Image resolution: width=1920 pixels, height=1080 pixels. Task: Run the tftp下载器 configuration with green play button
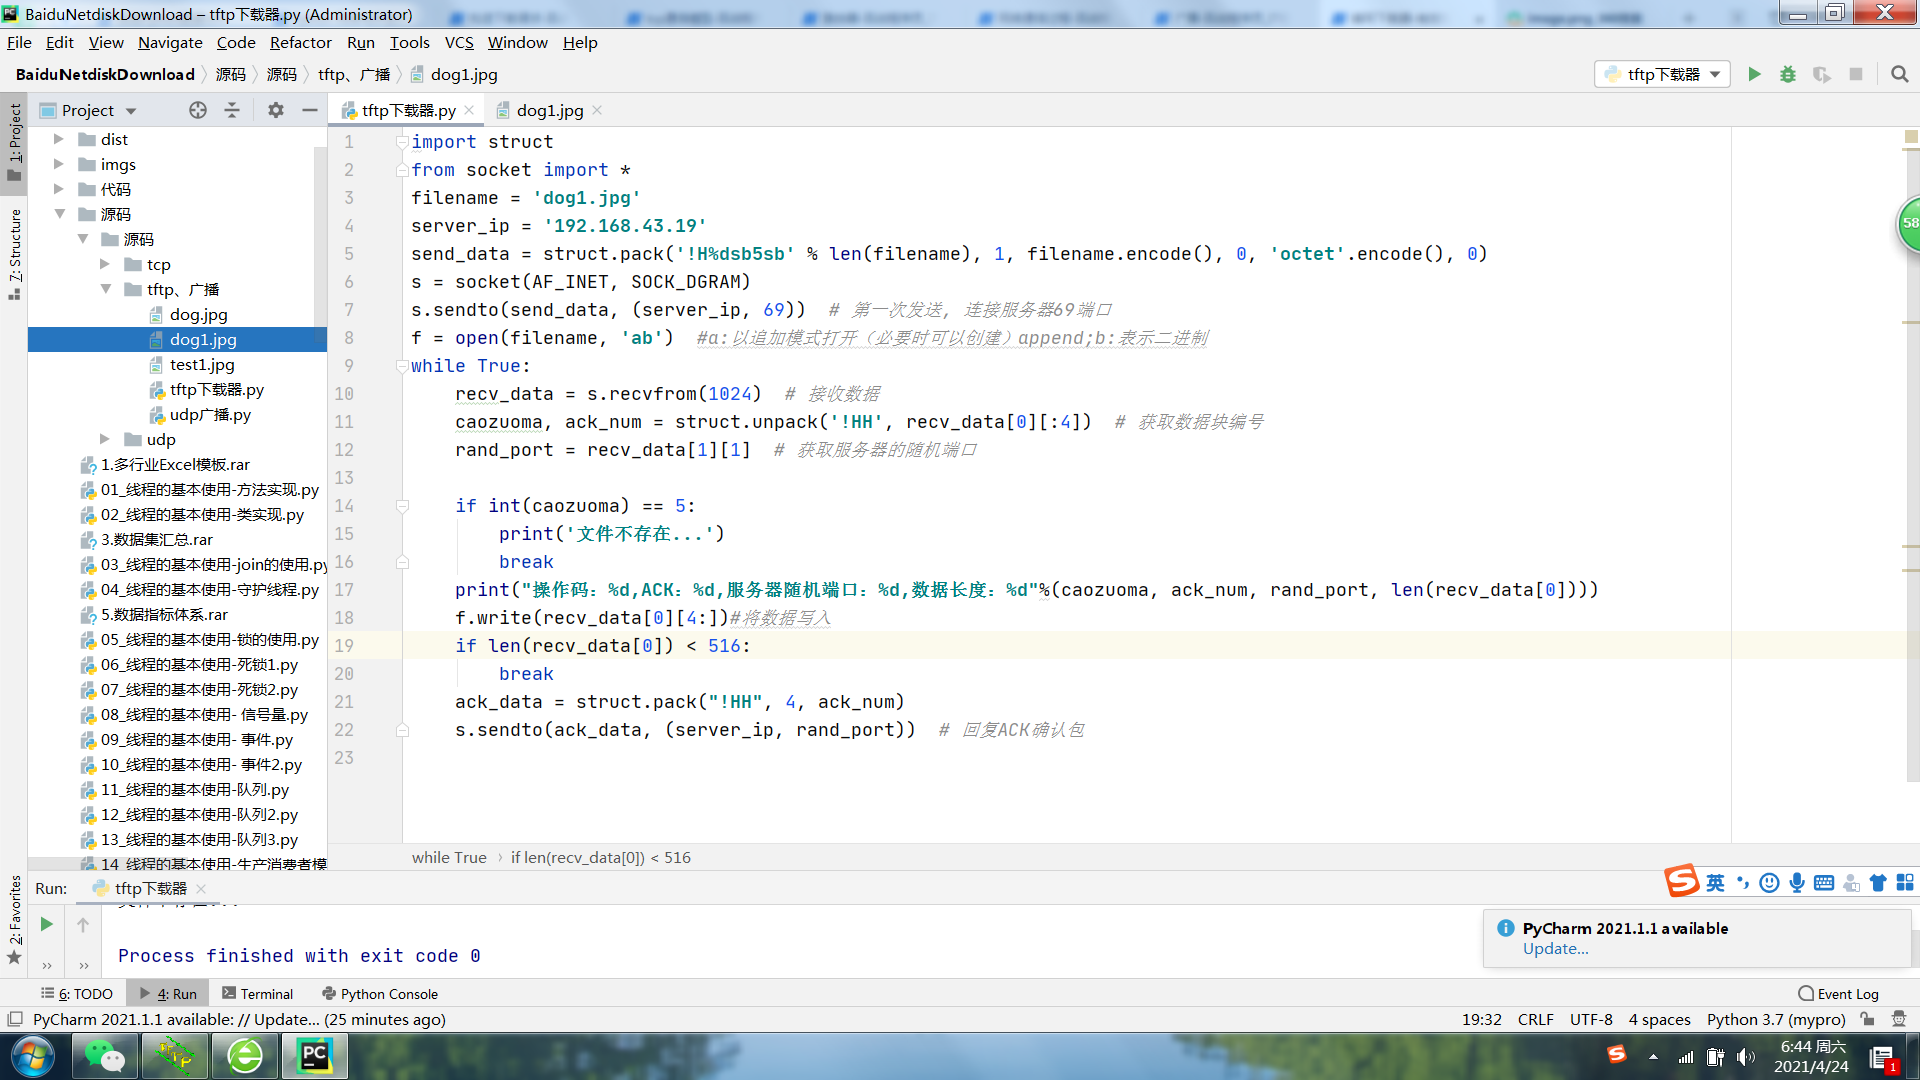tap(1754, 74)
